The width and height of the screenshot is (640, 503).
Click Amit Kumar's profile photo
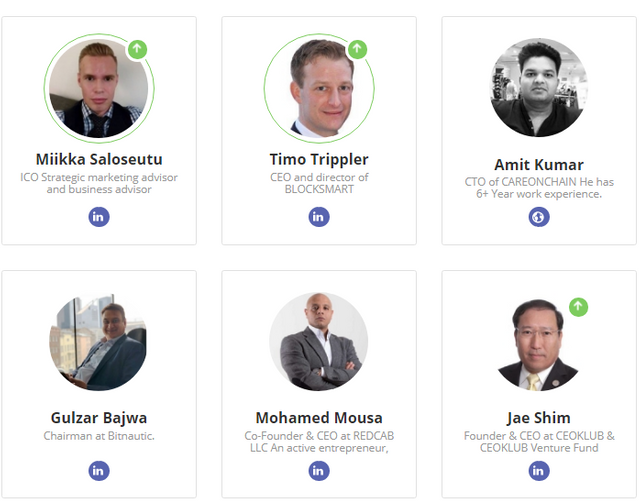(539, 88)
